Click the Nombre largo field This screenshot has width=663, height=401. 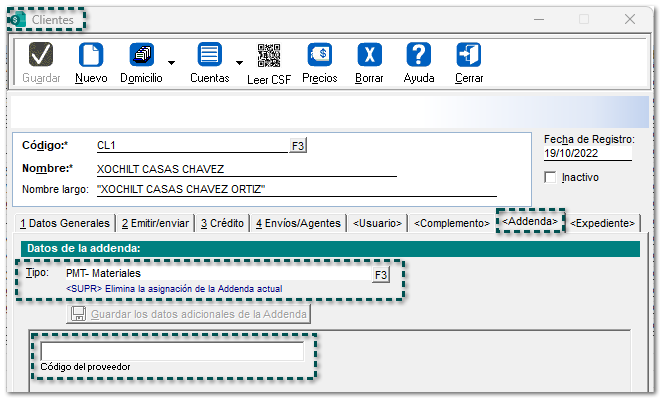tap(296, 189)
